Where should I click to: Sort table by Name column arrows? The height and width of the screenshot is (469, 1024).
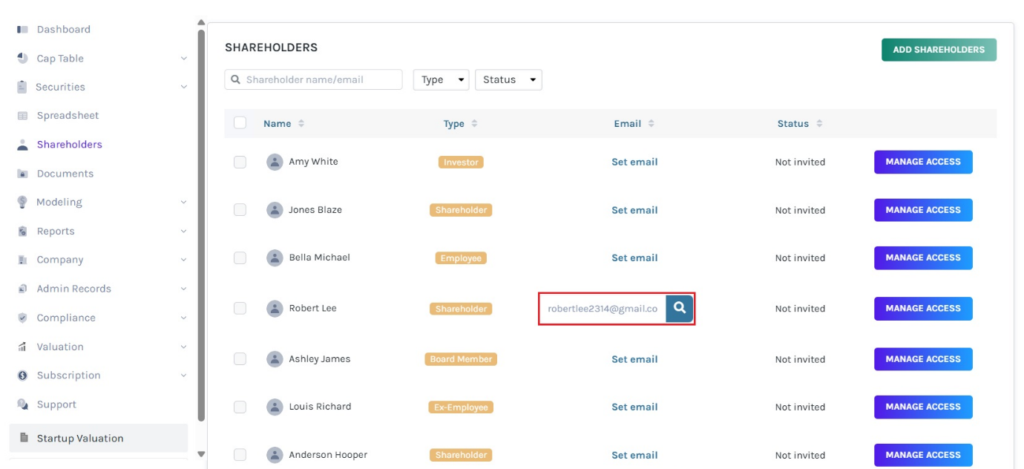pos(301,123)
